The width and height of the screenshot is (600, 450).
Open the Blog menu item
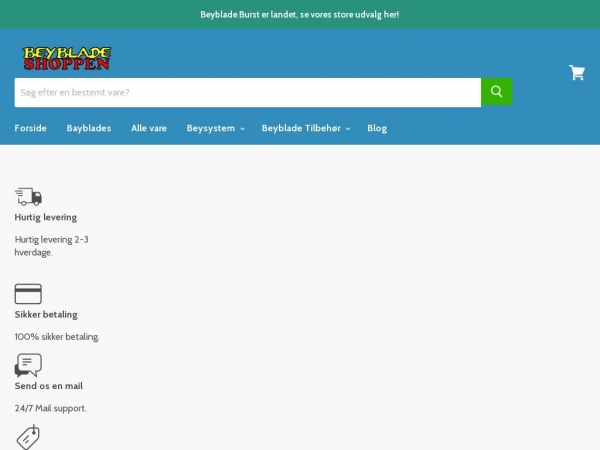pyautogui.click(x=377, y=128)
